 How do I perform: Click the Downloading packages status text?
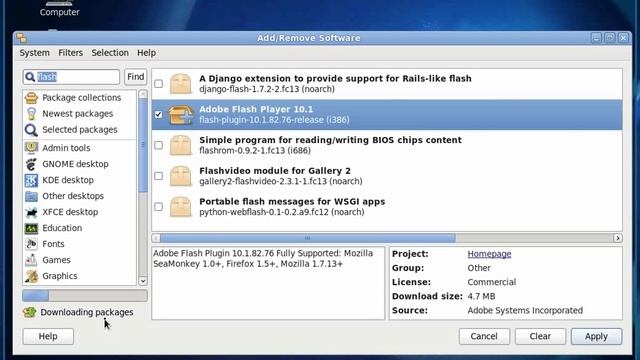coord(87,312)
